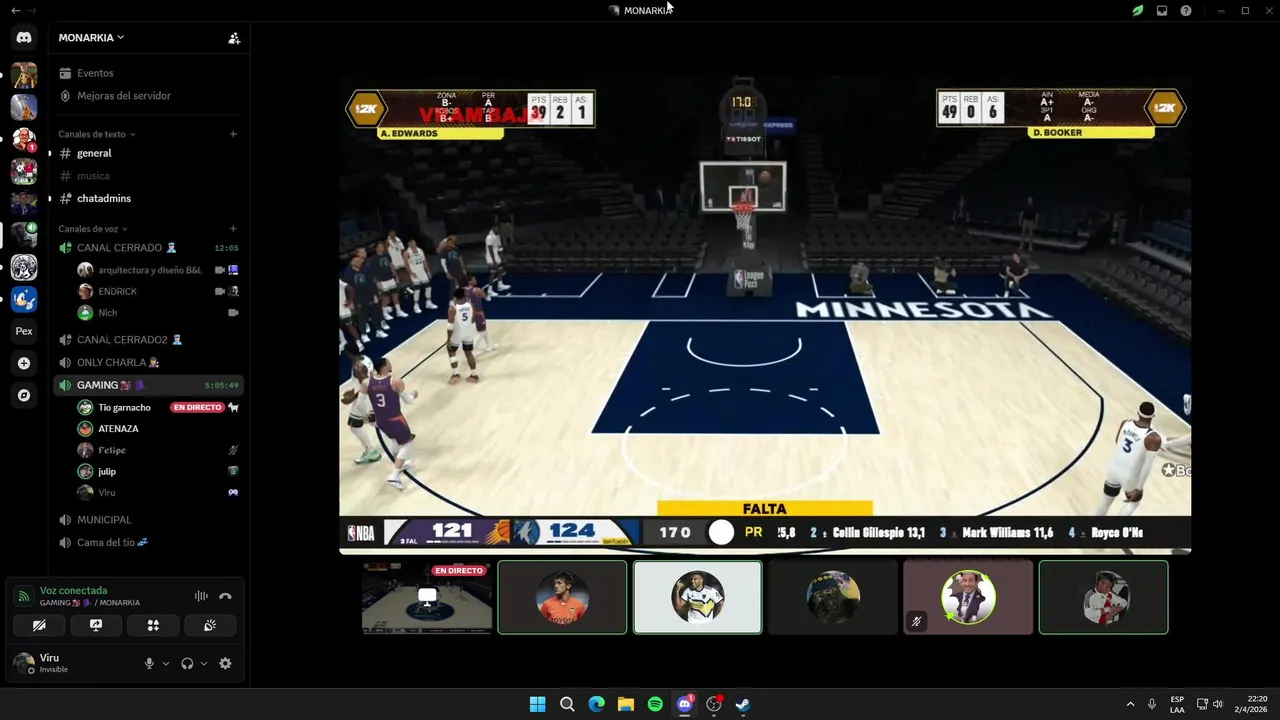Open audio output device options arrow
Image resolution: width=1280 pixels, height=720 pixels.
(x=204, y=663)
